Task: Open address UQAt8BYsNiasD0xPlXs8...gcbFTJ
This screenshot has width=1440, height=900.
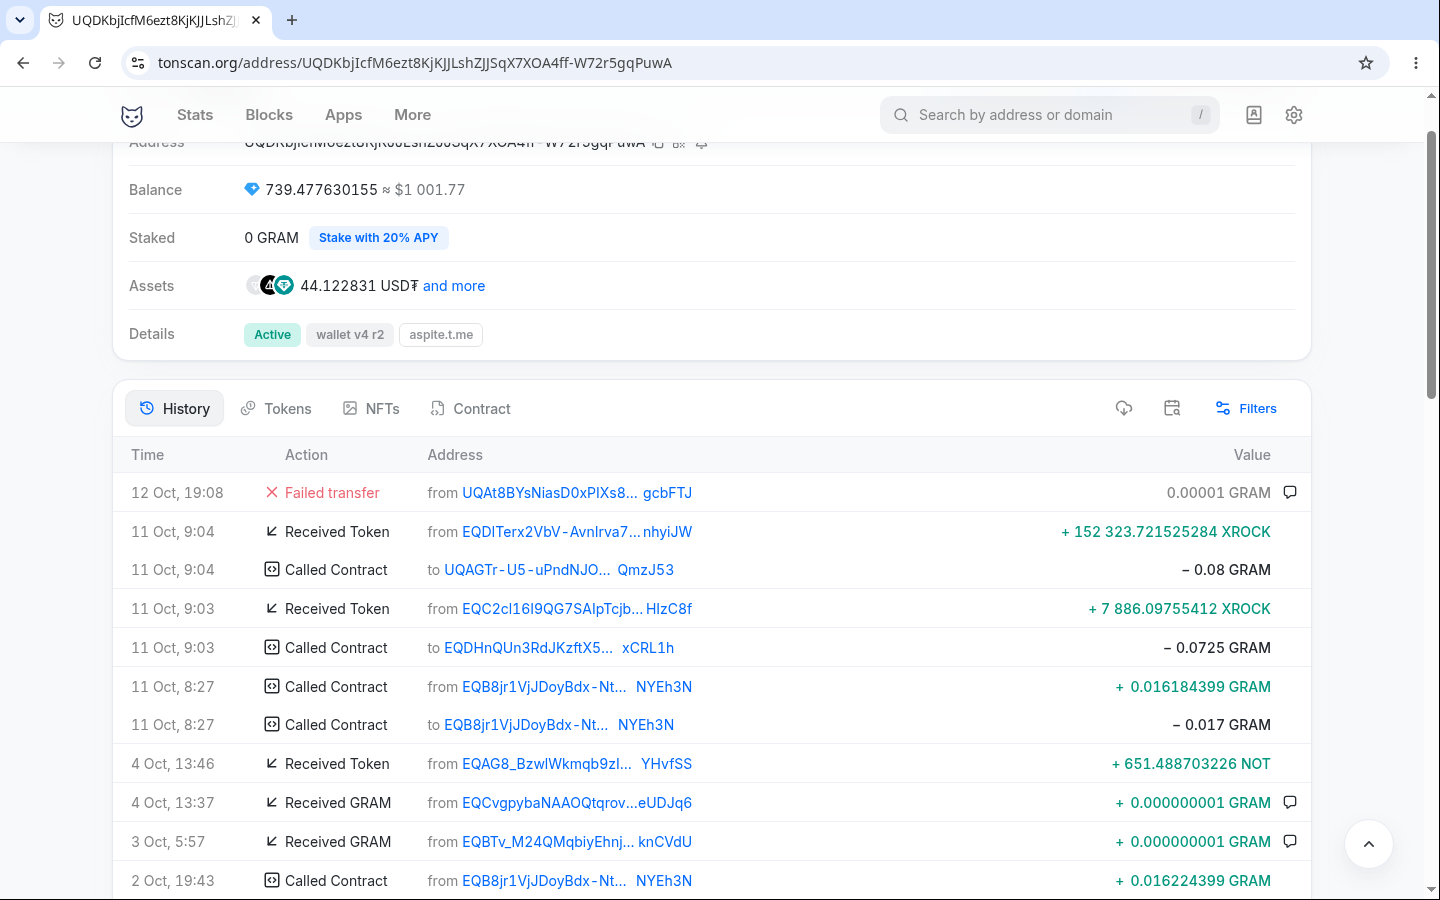Action: point(577,492)
